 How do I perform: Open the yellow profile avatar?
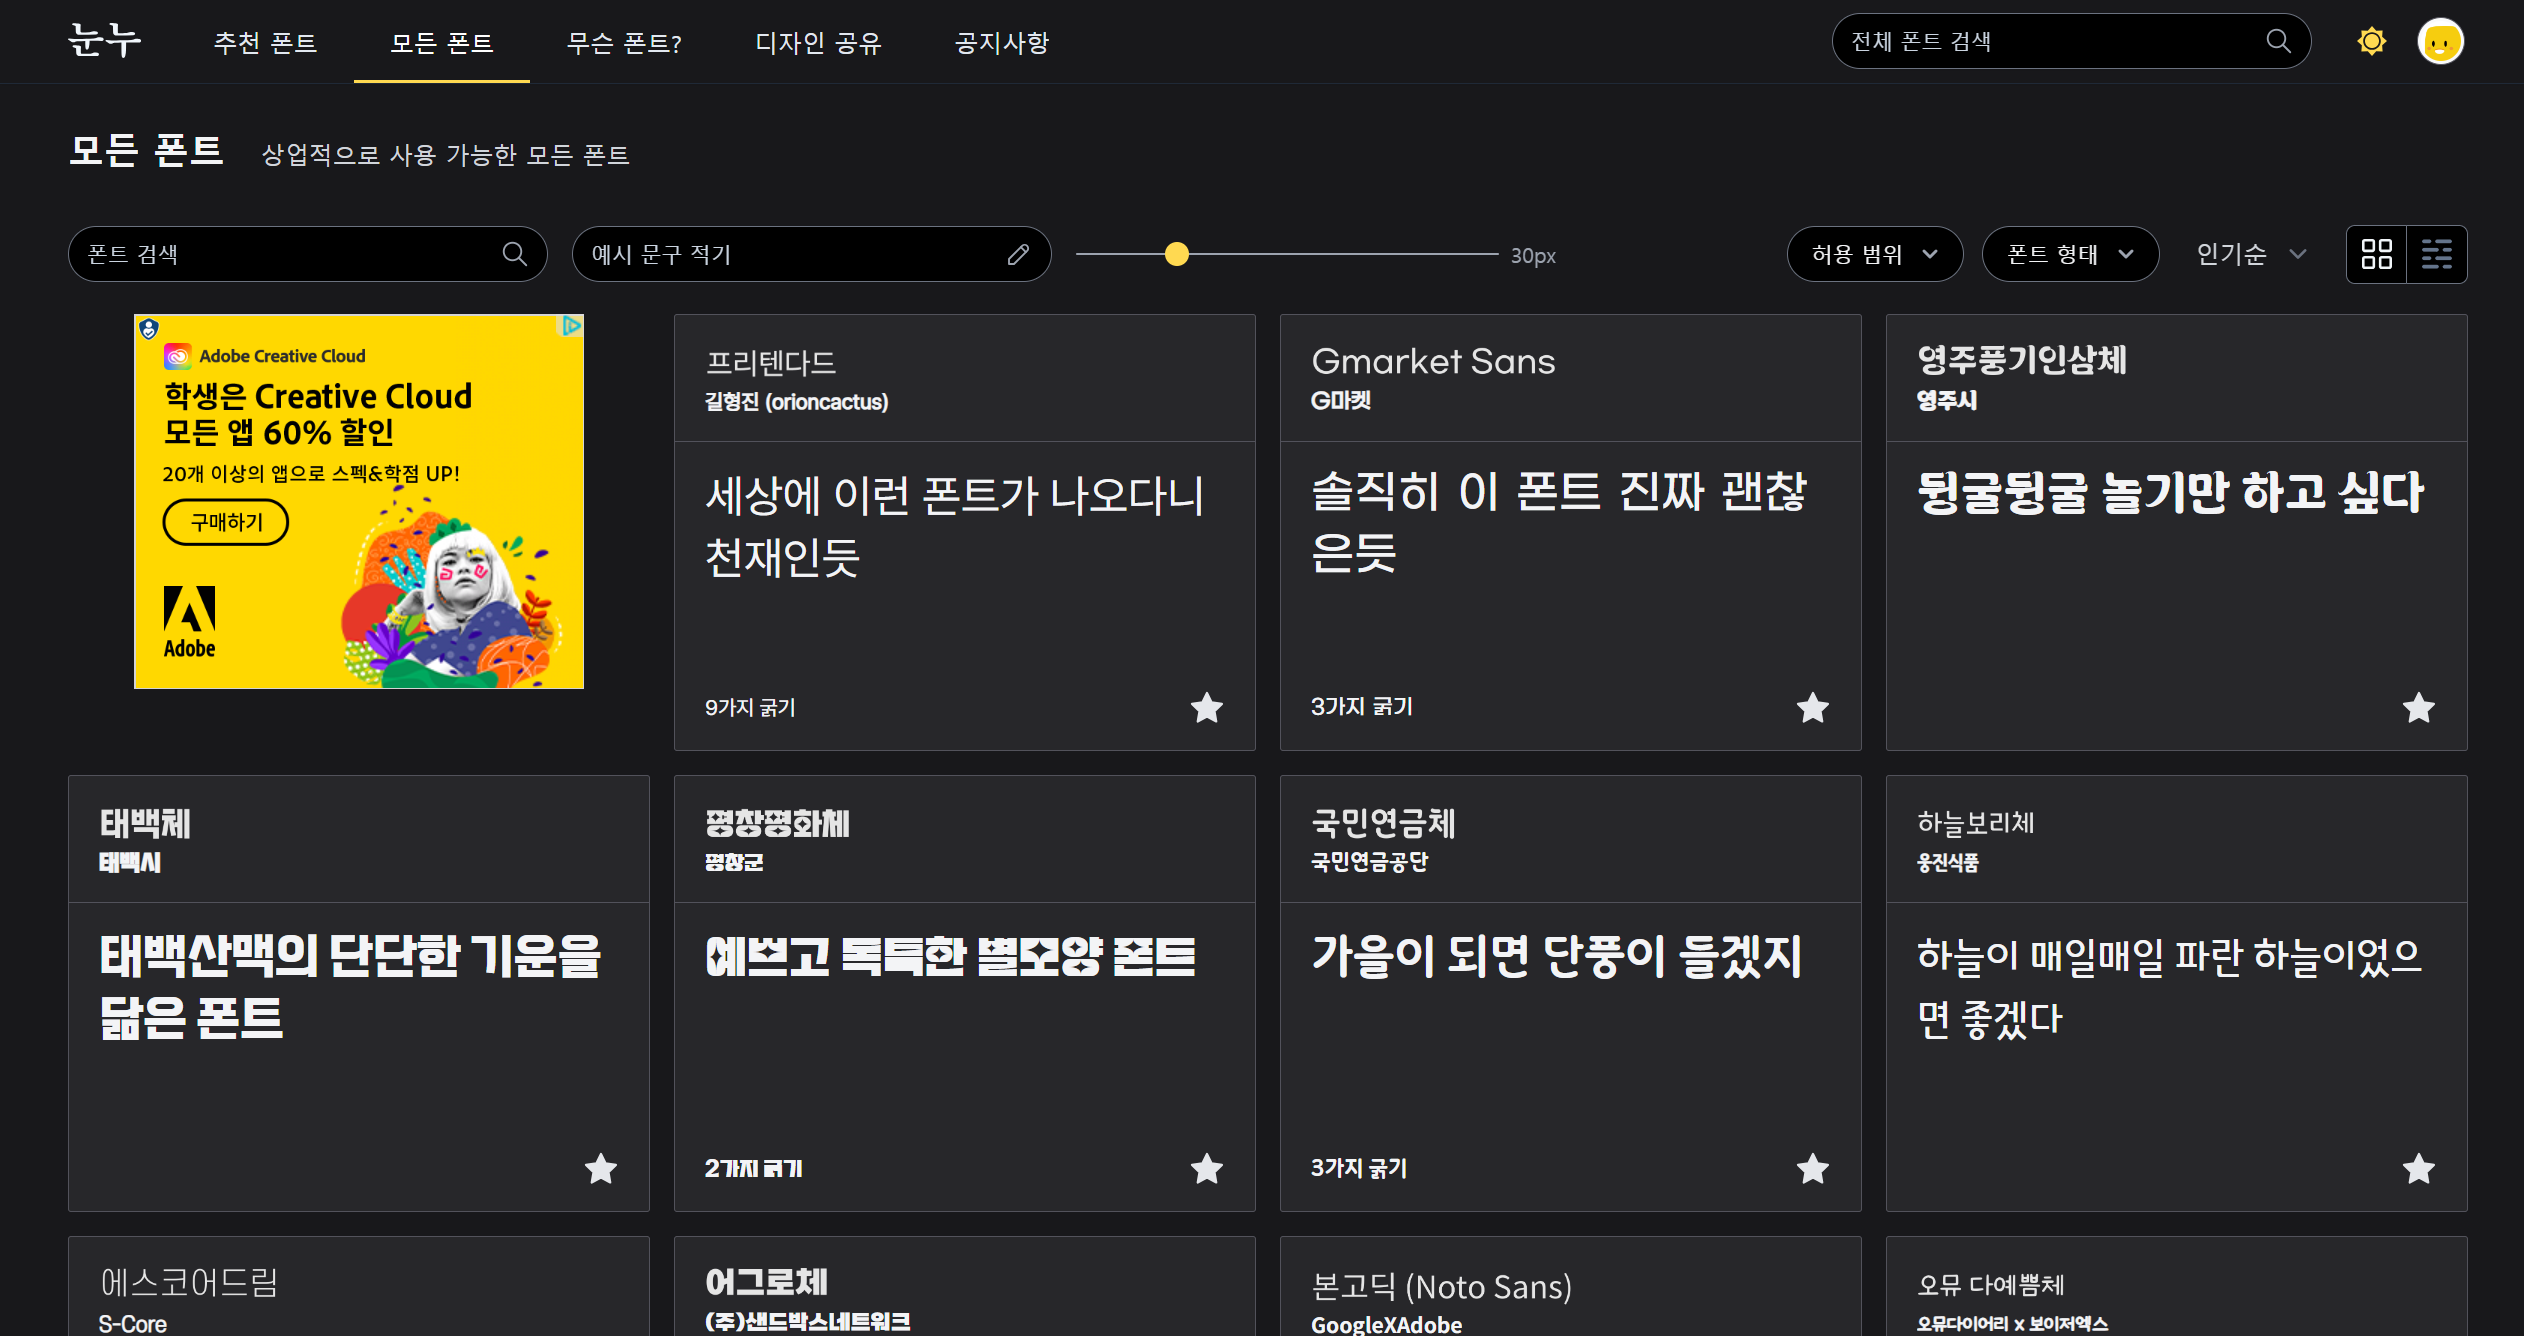(x=2440, y=41)
